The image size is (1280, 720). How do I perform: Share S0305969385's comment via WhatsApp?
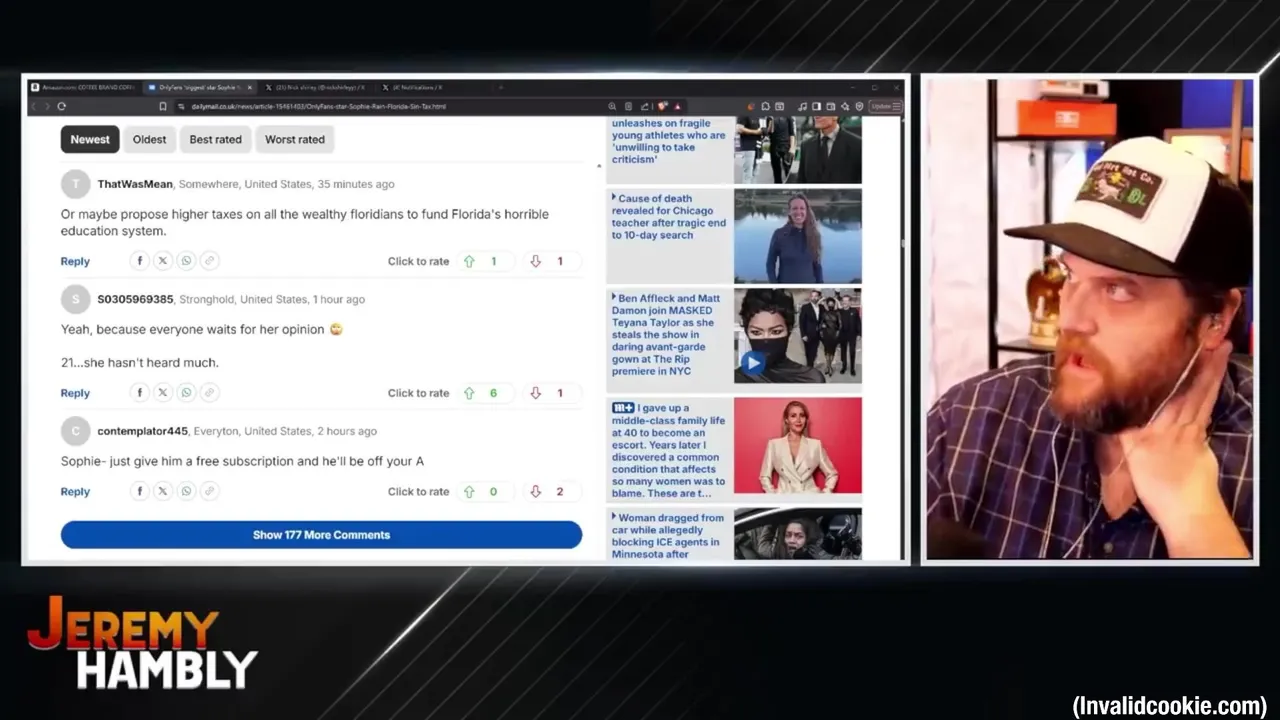coord(186,393)
